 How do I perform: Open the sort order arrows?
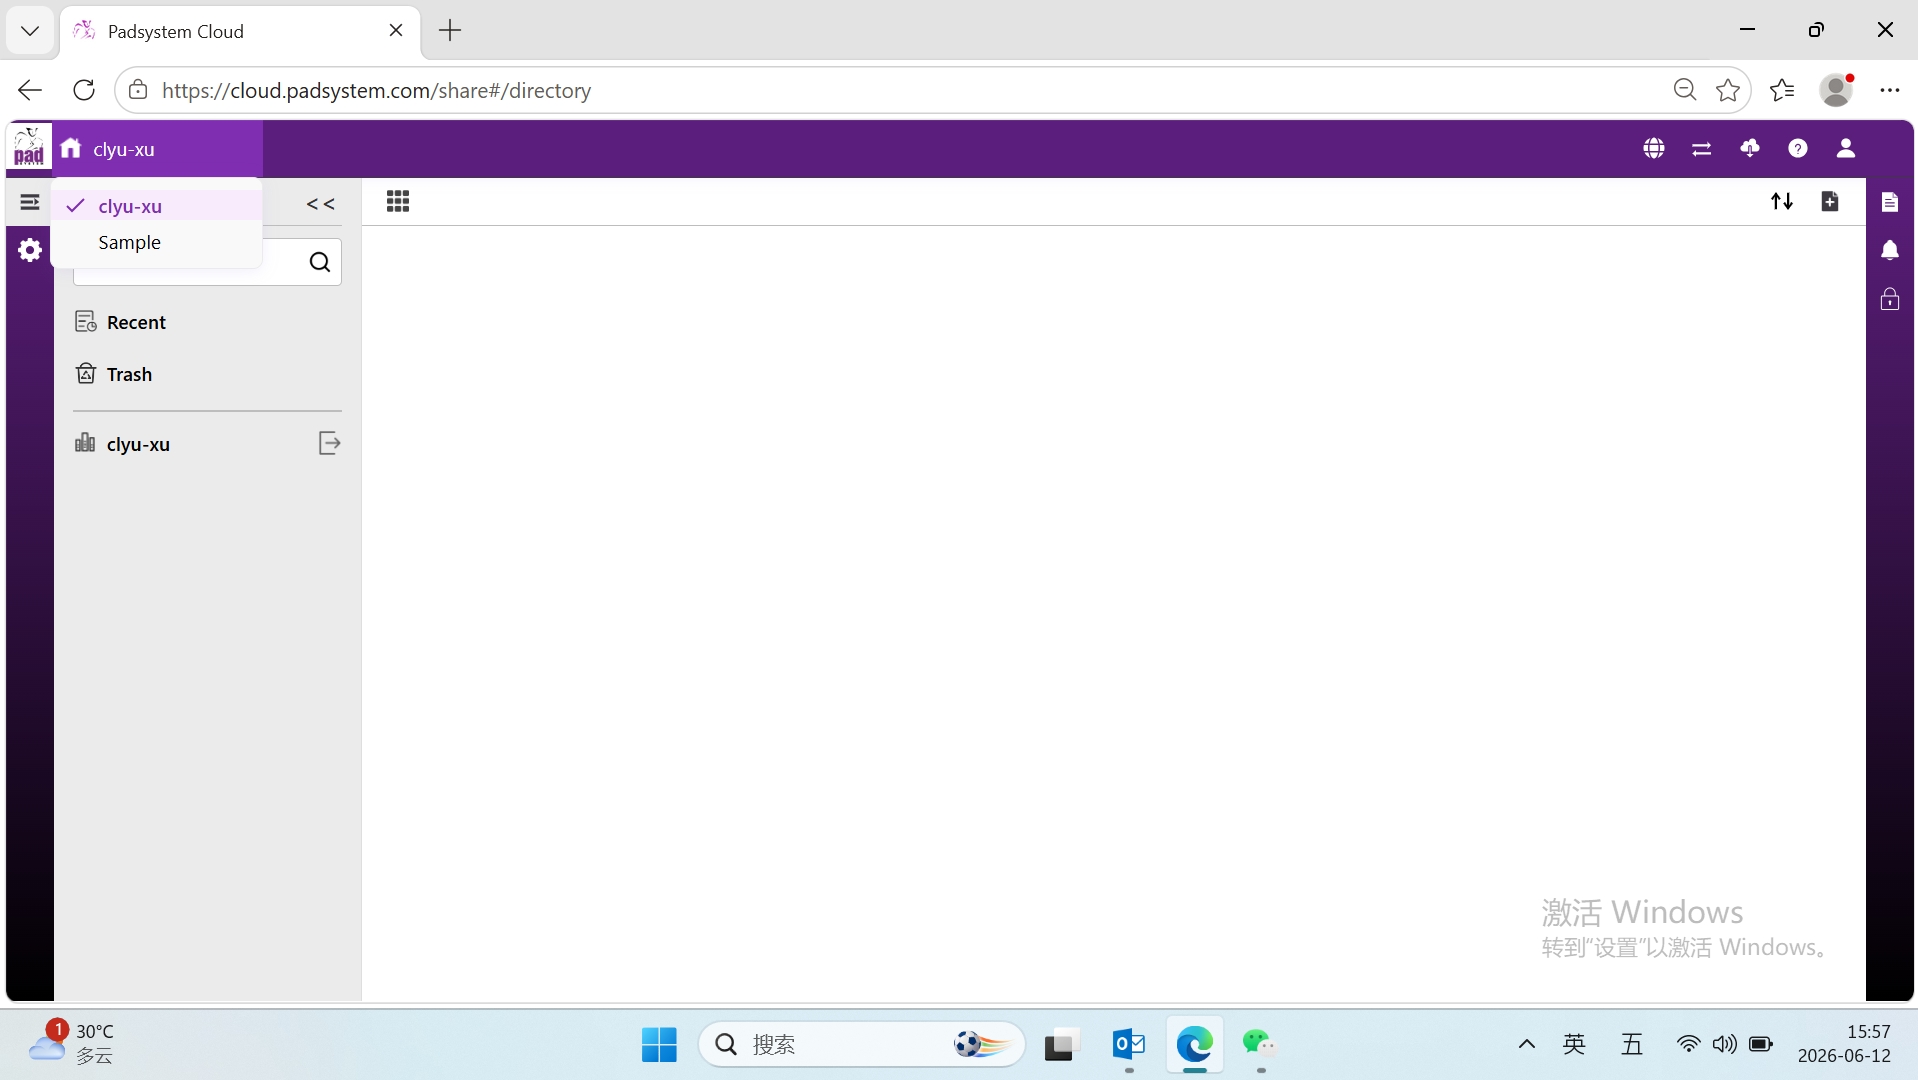tap(1782, 202)
